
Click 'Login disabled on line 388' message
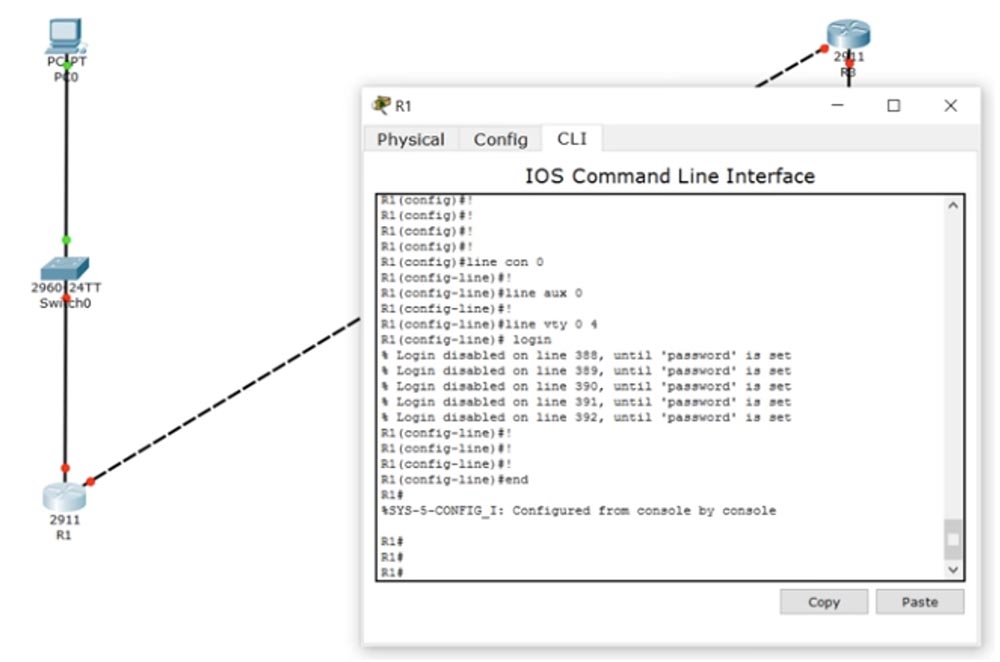click(x=586, y=355)
